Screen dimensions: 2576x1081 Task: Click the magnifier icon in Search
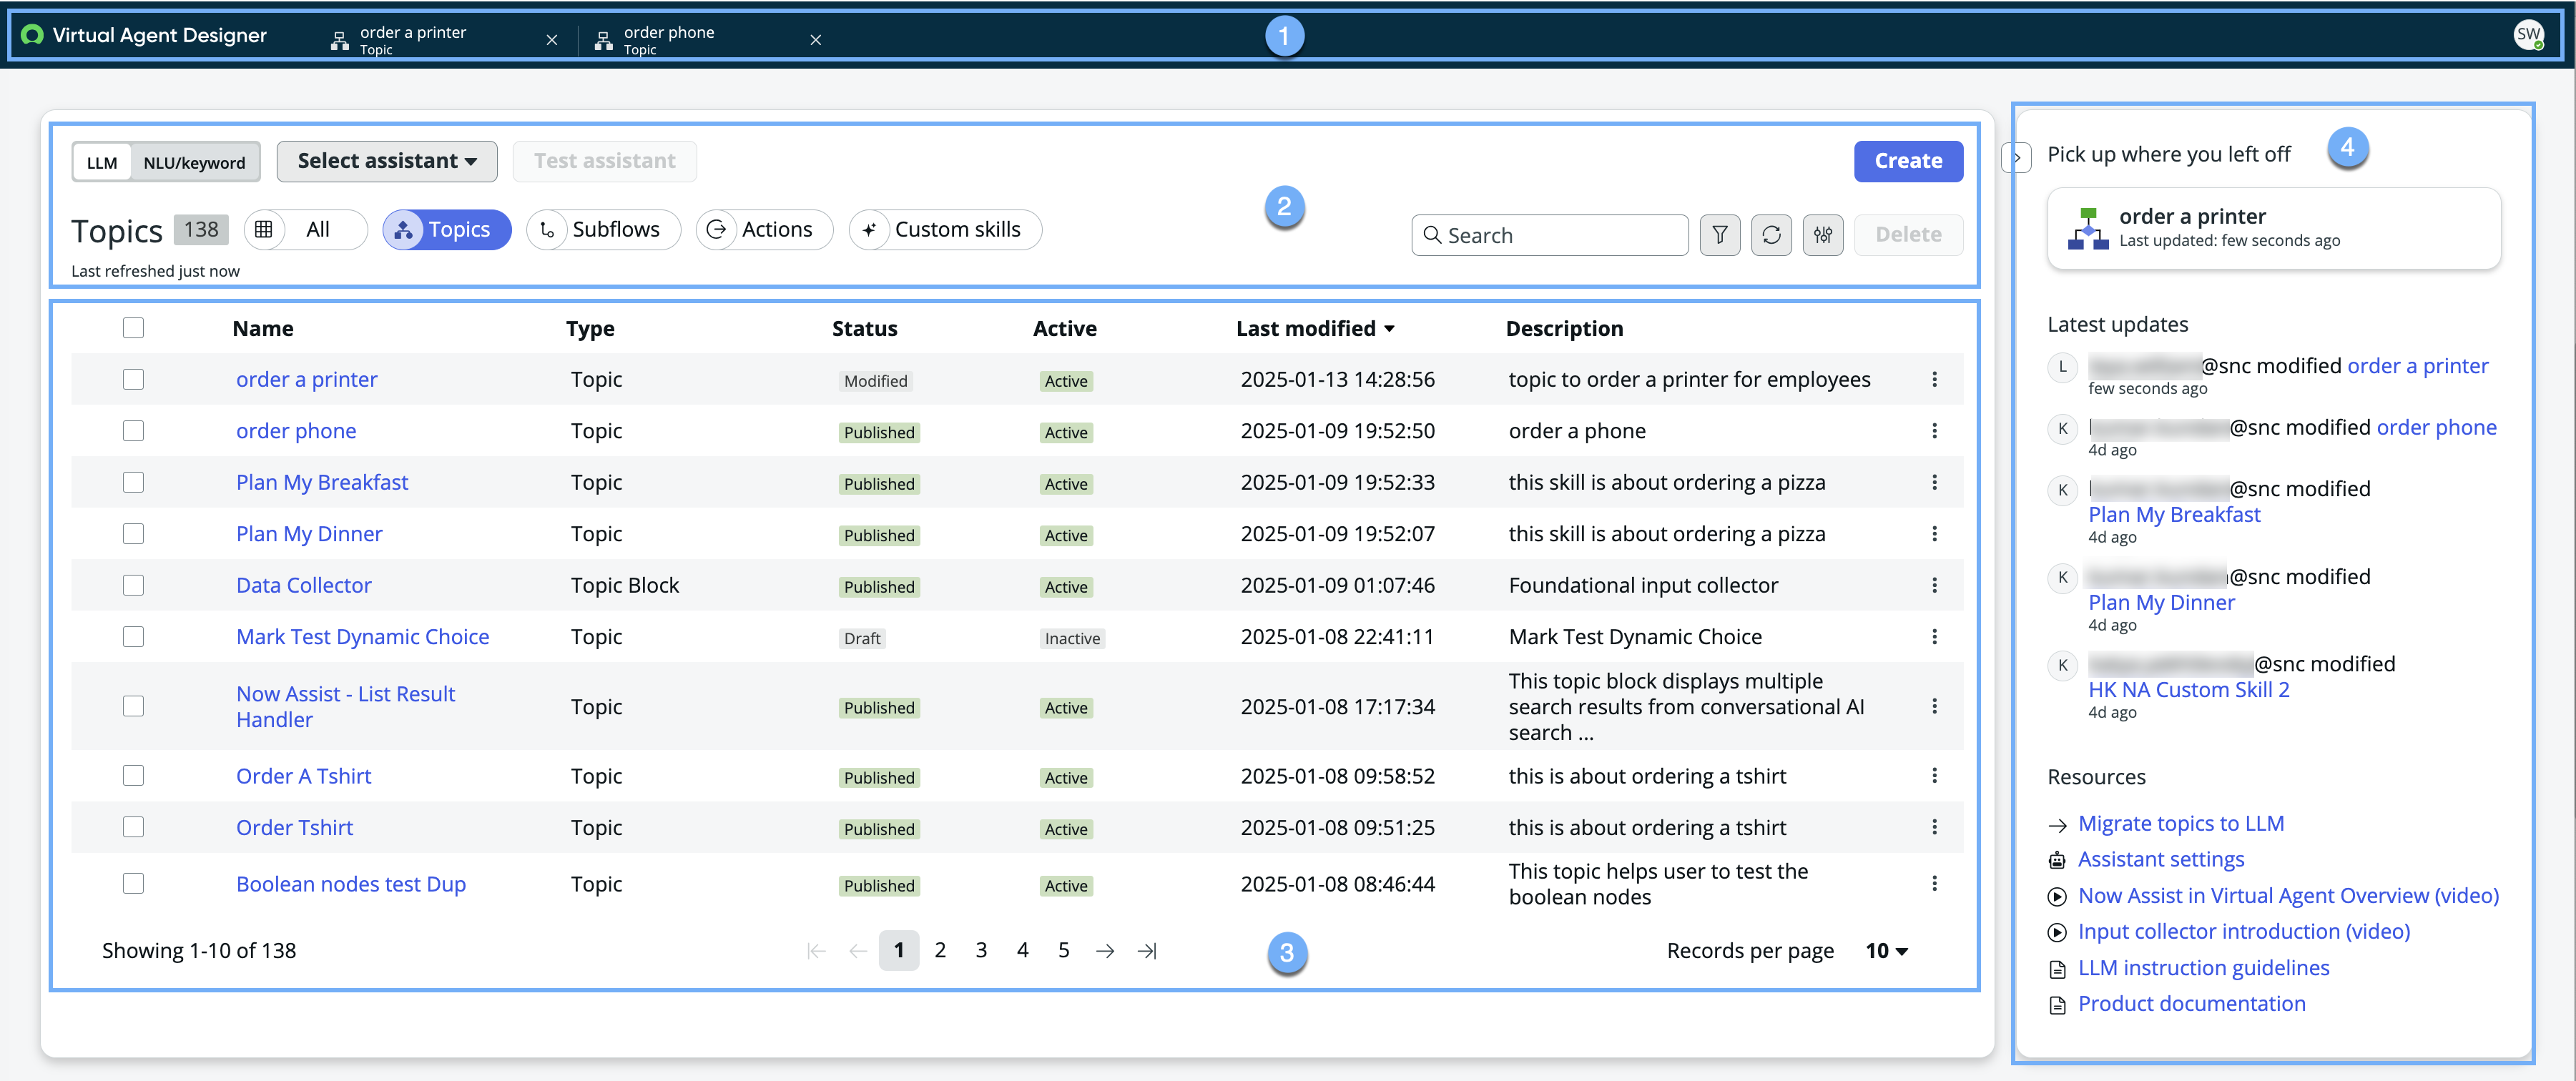point(1432,235)
